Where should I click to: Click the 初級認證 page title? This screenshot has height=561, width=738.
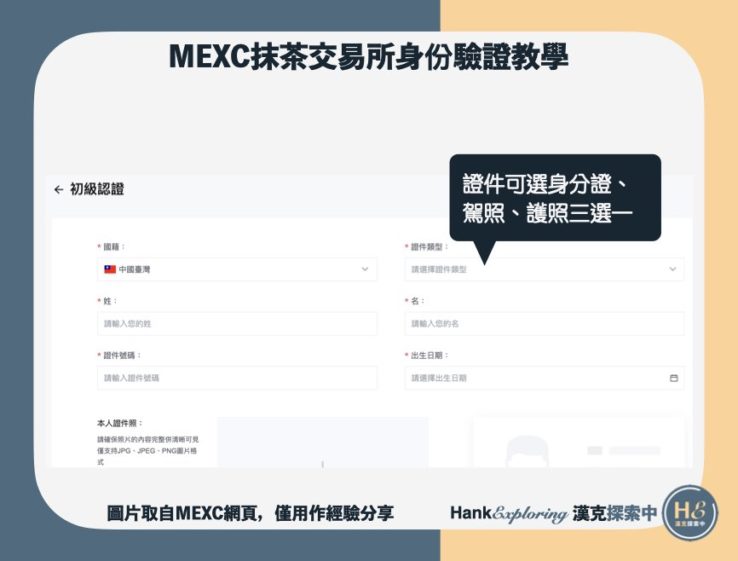97,189
